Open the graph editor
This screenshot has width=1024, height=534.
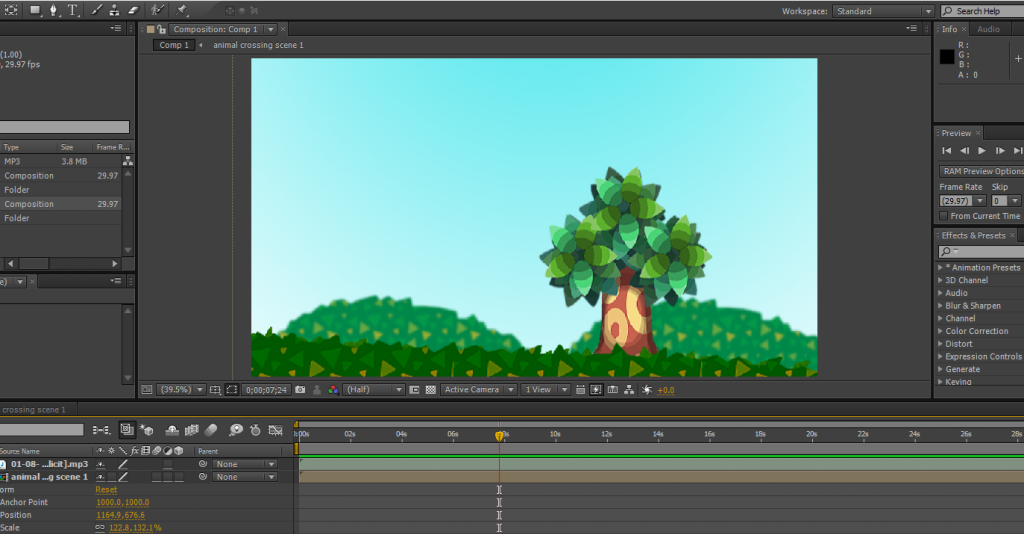(x=276, y=430)
